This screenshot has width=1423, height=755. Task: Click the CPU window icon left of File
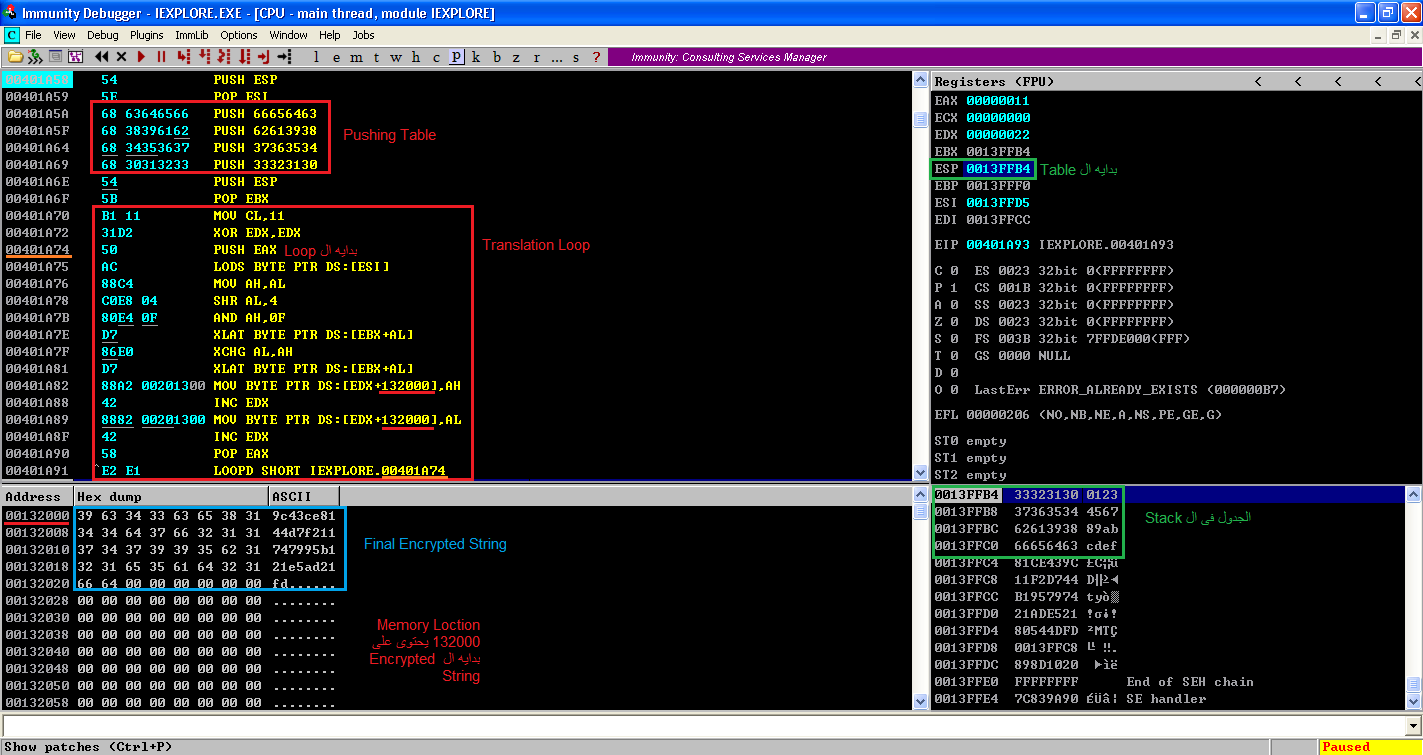(11, 35)
